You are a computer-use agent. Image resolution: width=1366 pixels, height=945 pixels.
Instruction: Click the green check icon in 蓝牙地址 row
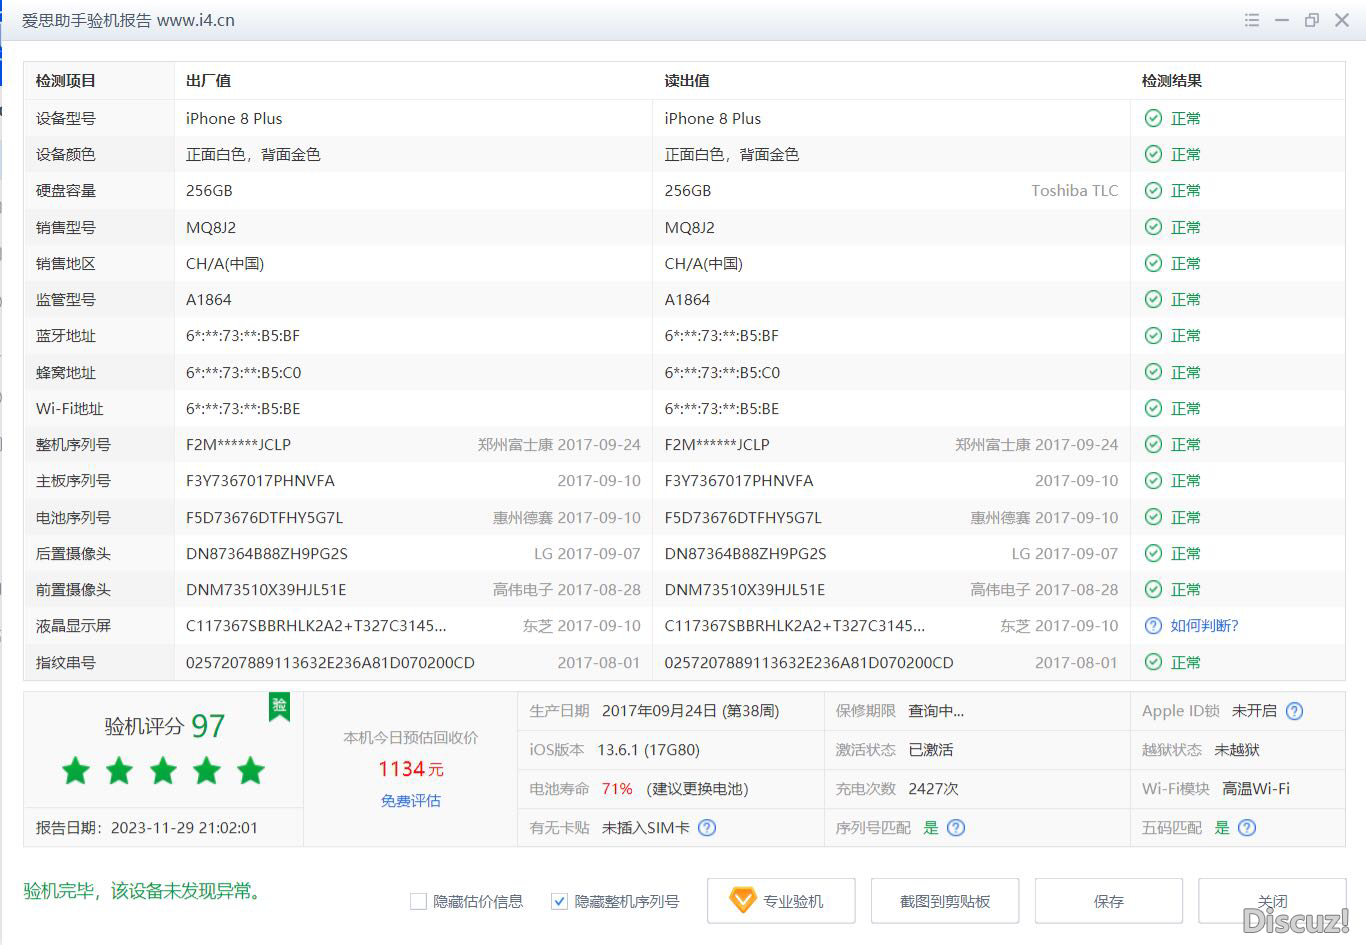1153,335
